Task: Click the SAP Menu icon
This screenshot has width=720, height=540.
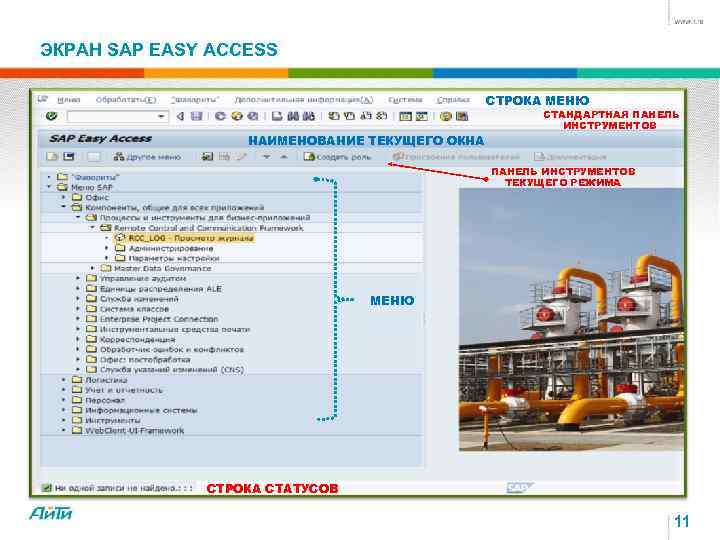Action: click(68, 157)
